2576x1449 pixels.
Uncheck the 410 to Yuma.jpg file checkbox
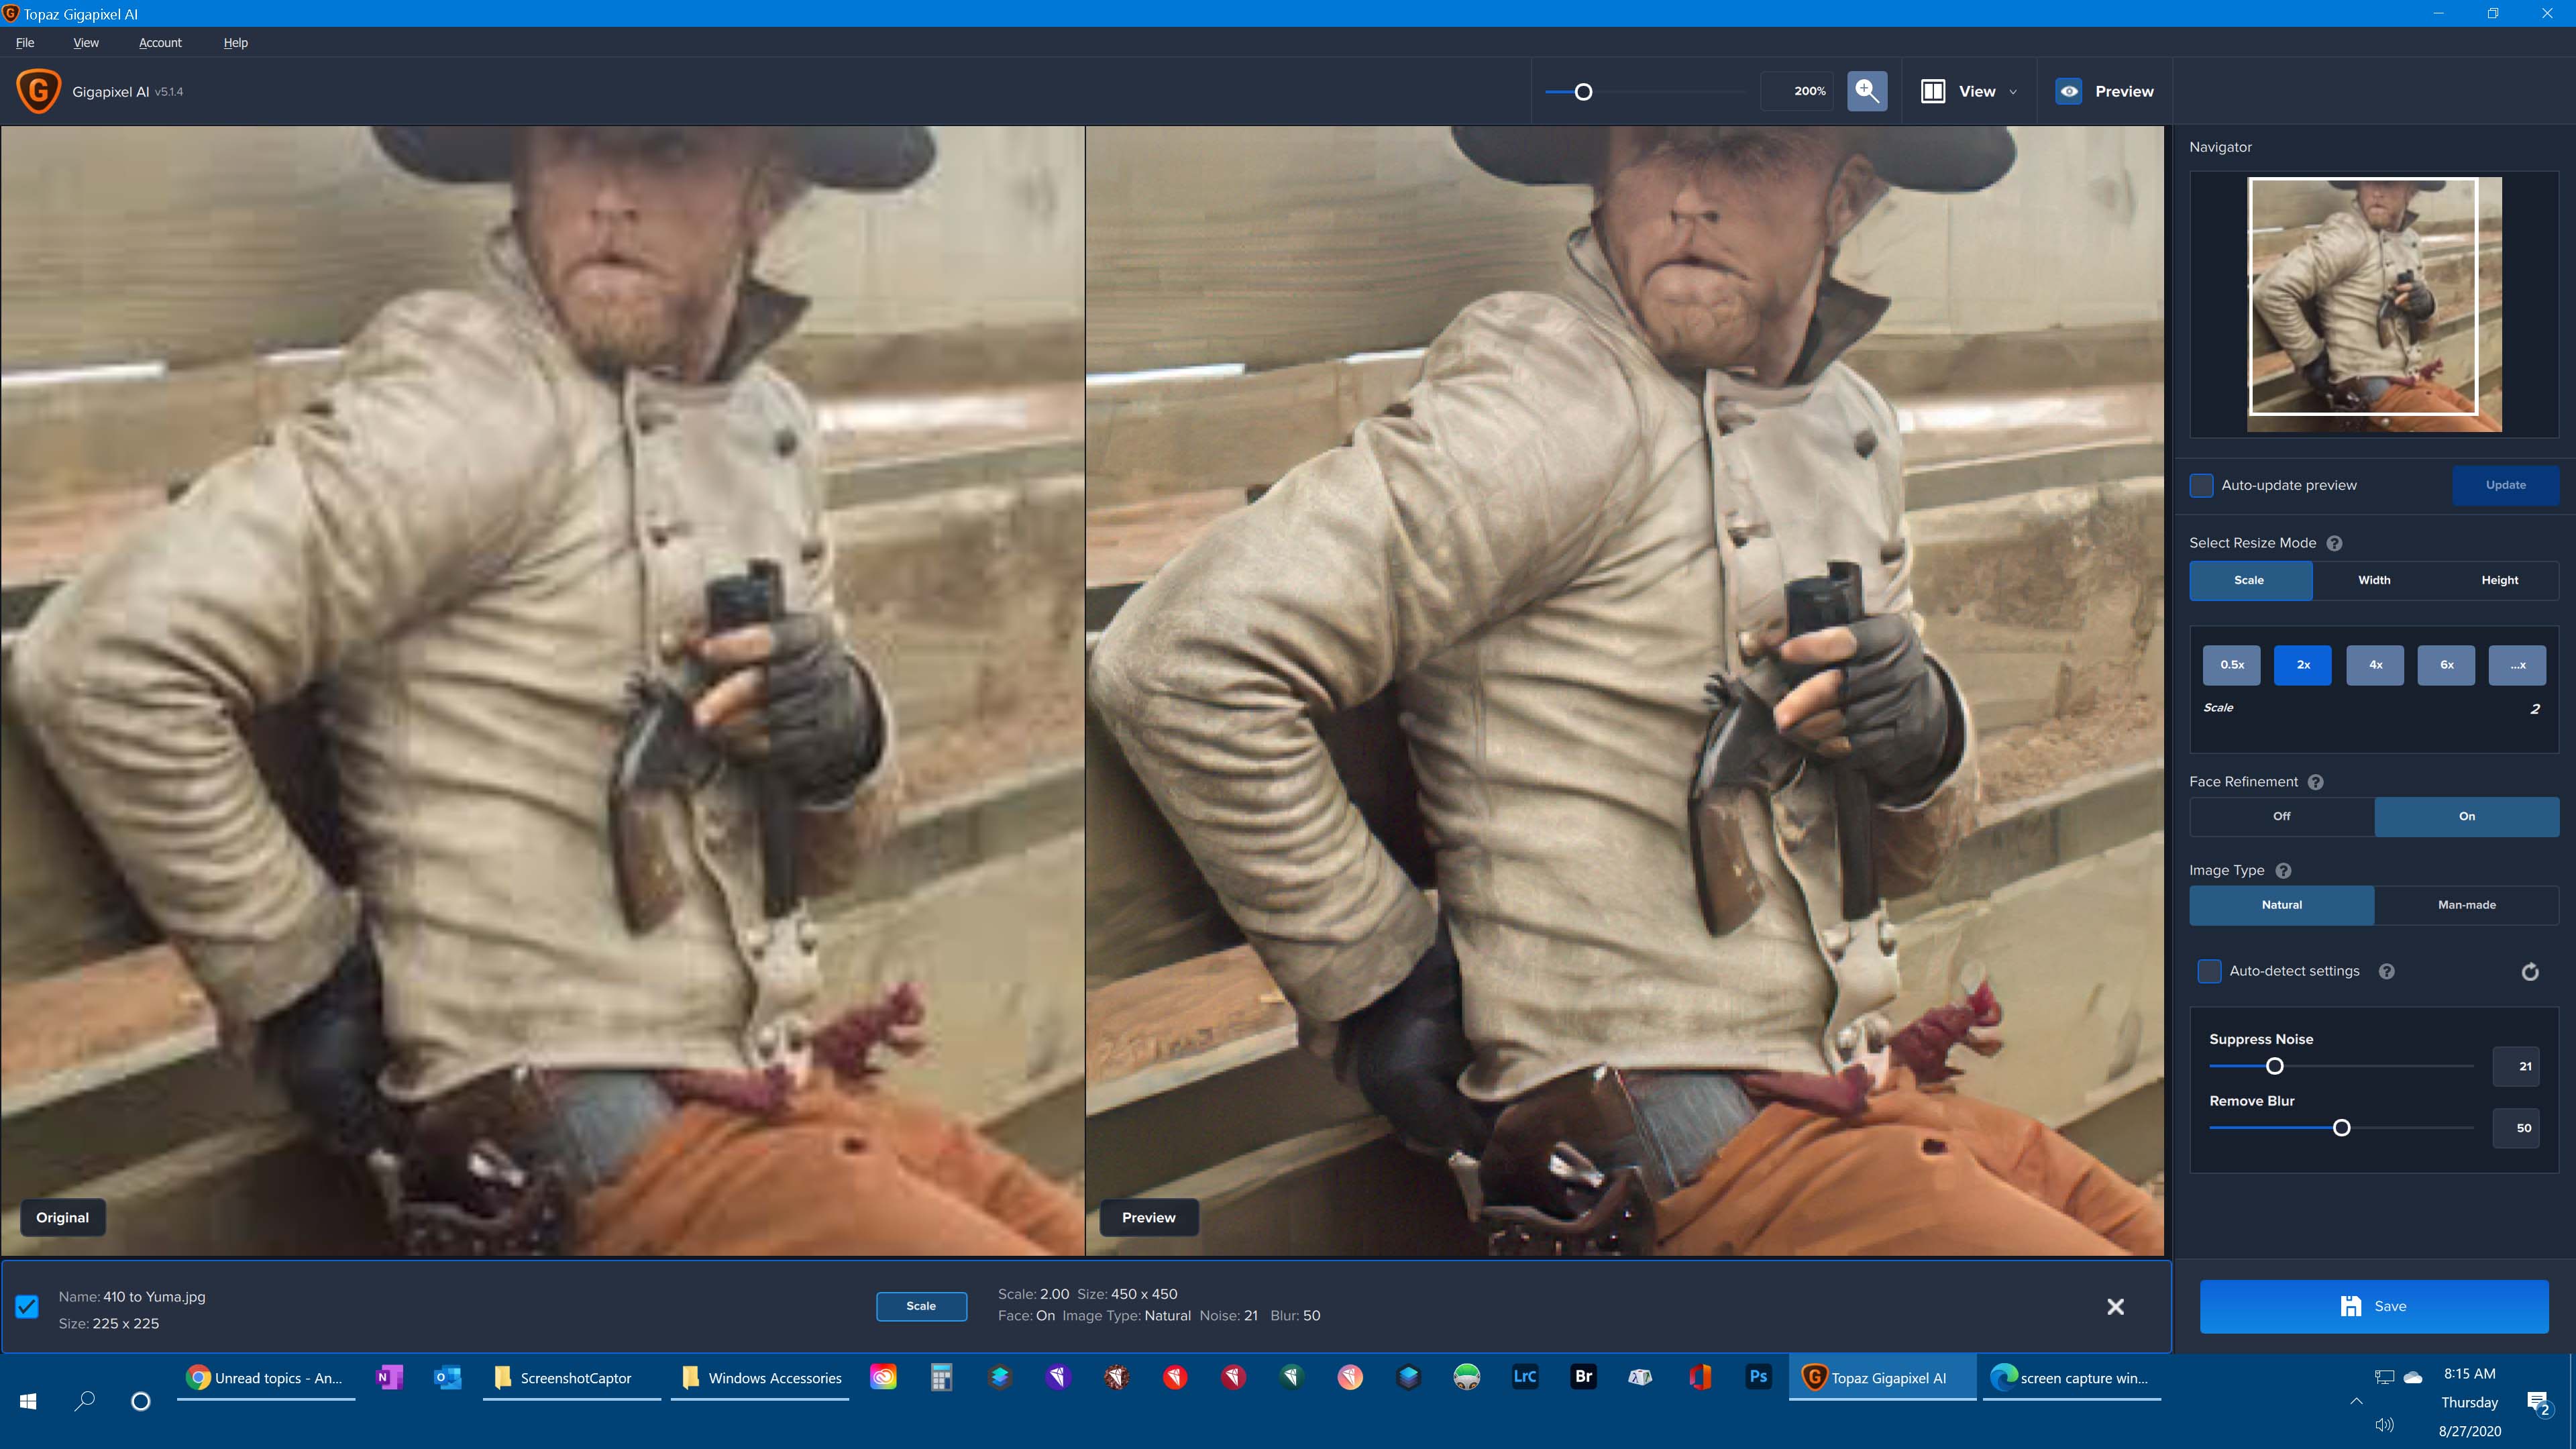tap(27, 1307)
